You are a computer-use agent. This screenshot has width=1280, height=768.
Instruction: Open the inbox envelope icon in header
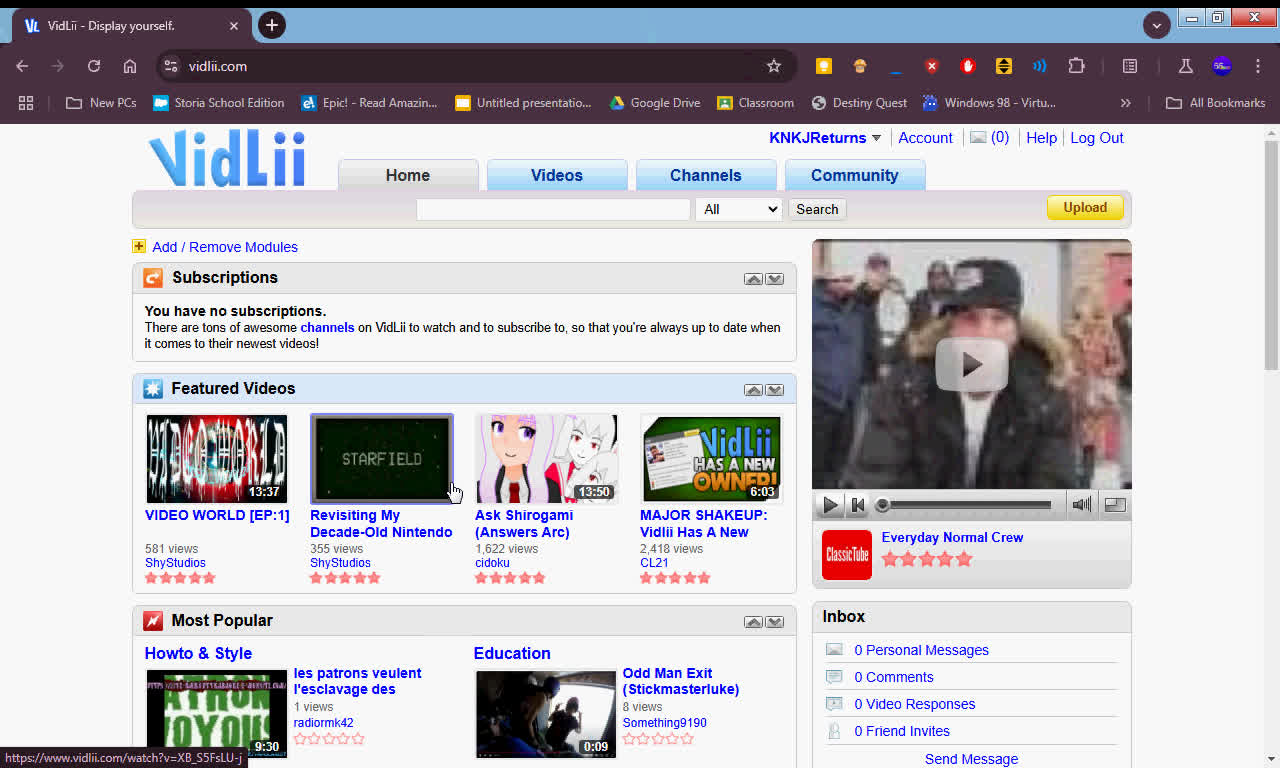click(x=978, y=138)
